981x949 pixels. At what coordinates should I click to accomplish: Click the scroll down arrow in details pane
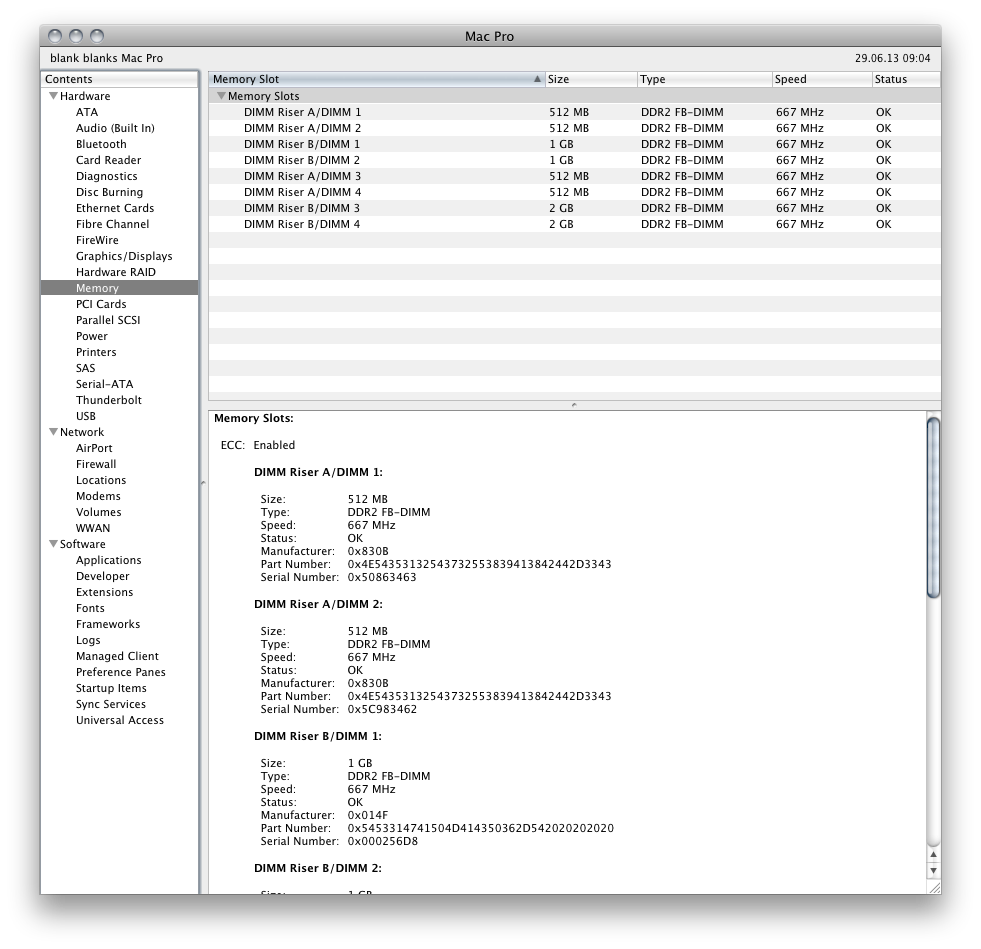click(x=933, y=870)
